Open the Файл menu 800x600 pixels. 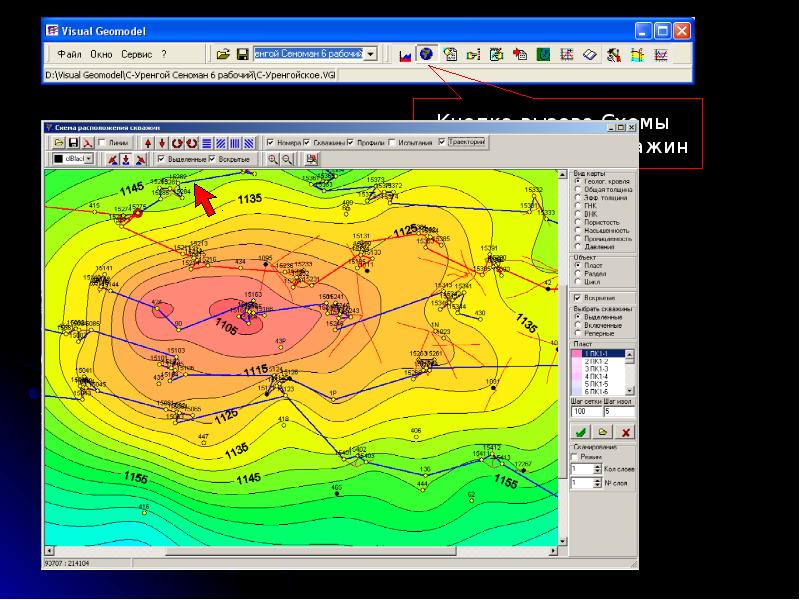(69, 54)
